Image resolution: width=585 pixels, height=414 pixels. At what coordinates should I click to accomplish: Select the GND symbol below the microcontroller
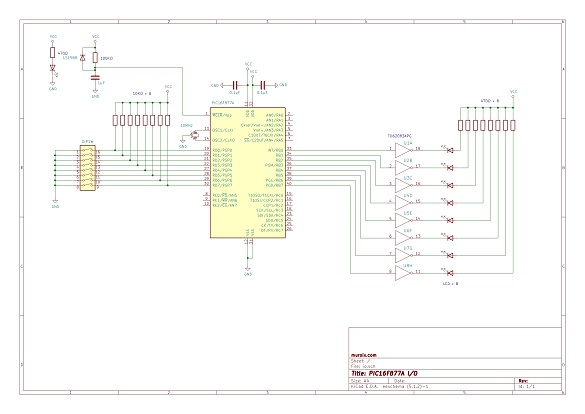[x=248, y=271]
